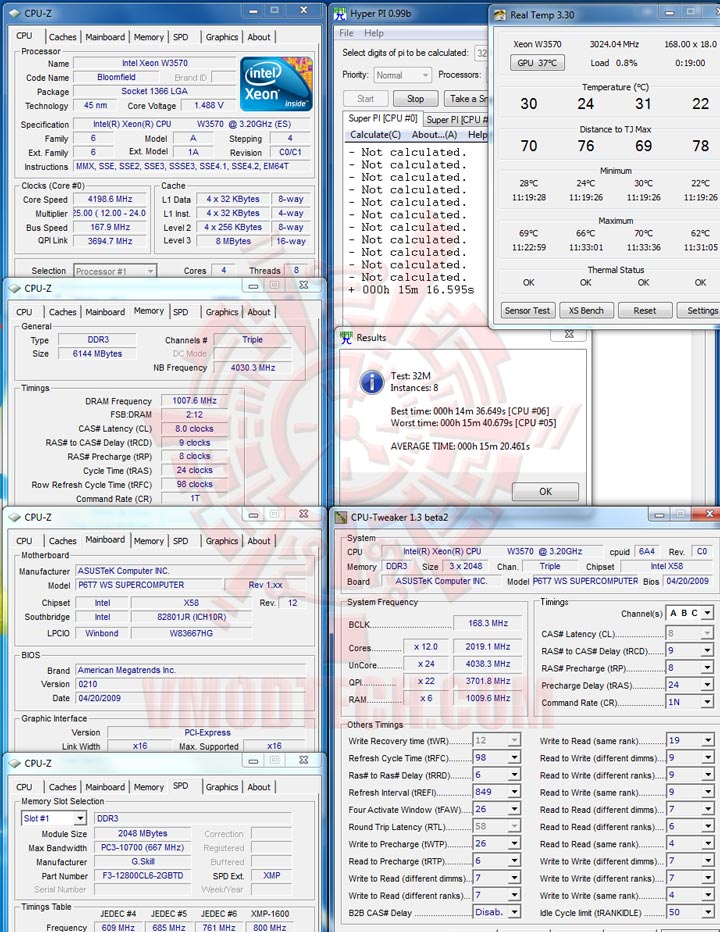Click the Start button in Hyper PI
This screenshot has height=932, width=720.
[366, 99]
